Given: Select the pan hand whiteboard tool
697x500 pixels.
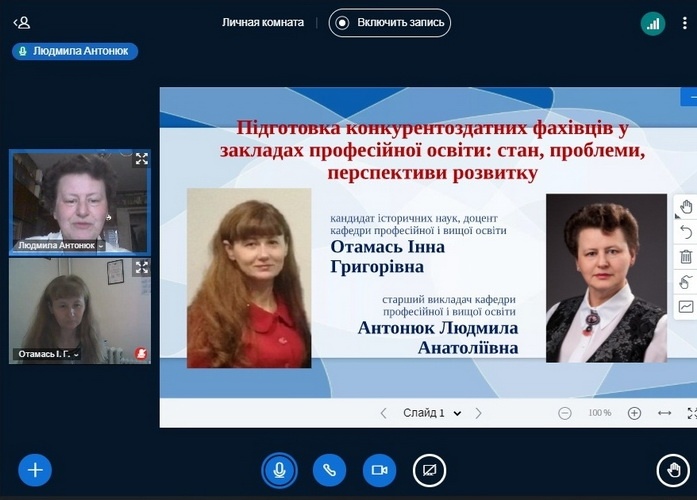Looking at the screenshot, I should [686, 207].
